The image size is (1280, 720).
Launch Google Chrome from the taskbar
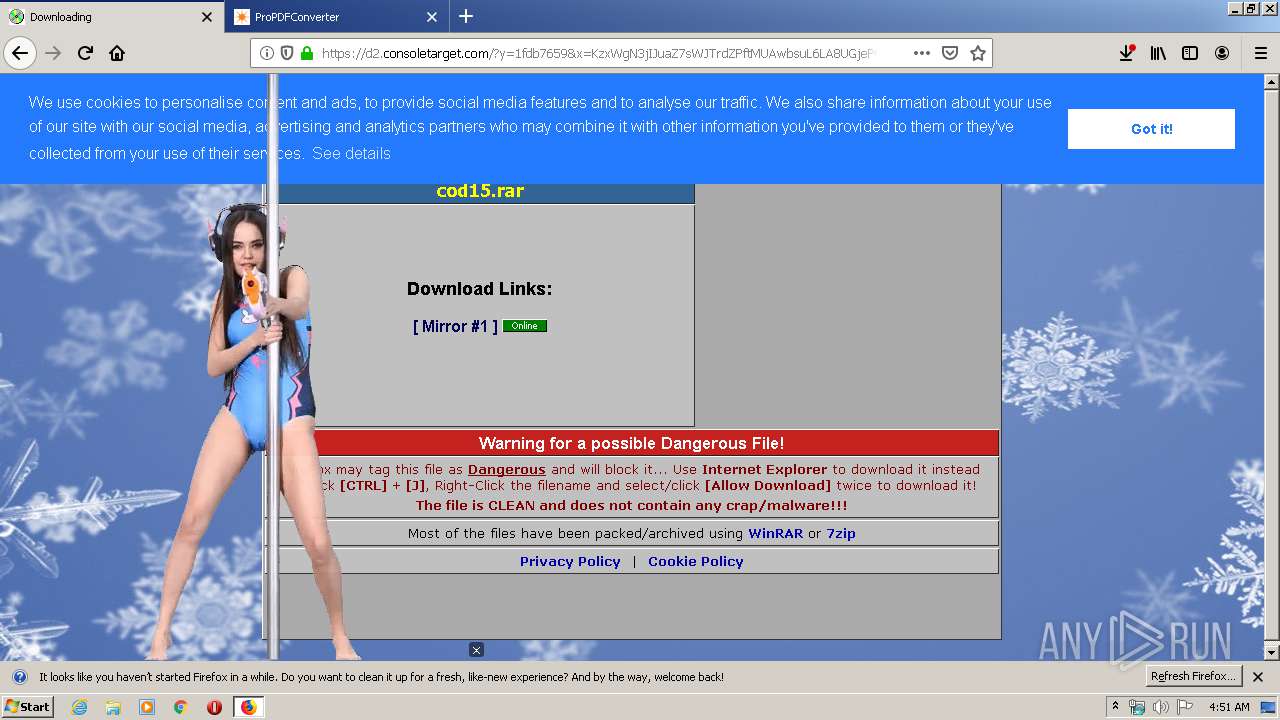coord(180,707)
